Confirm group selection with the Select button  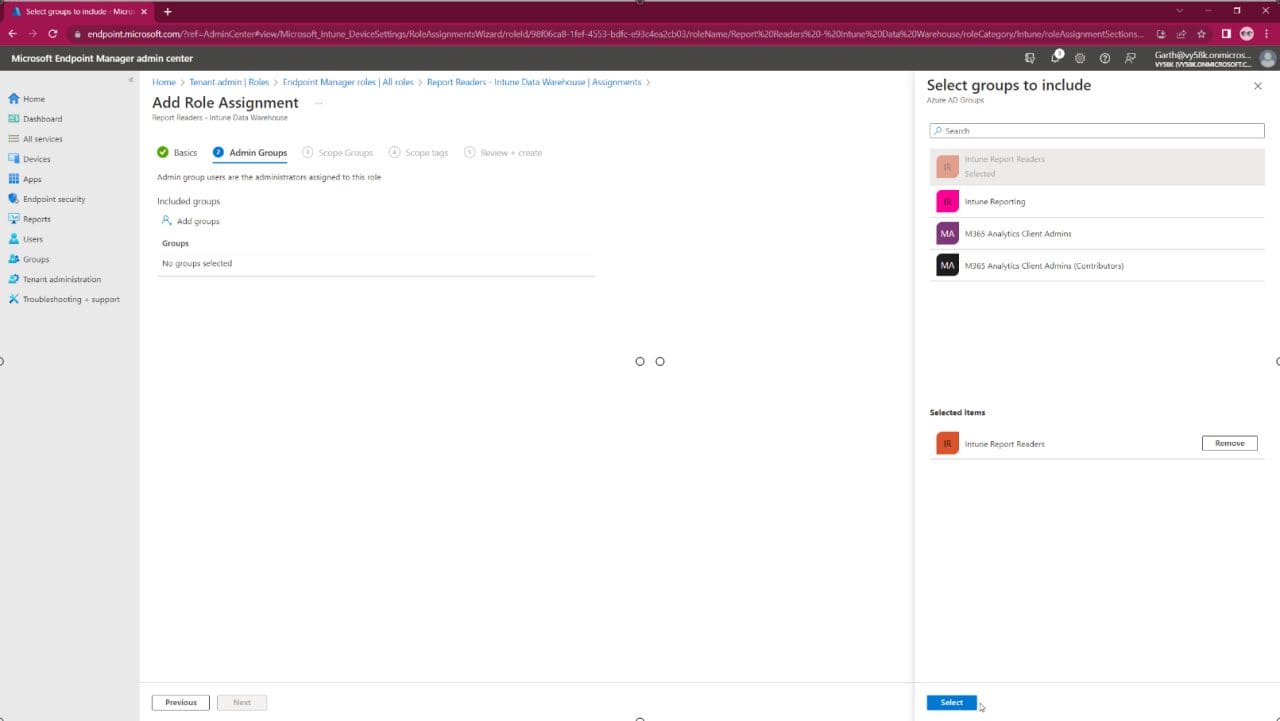tap(950, 702)
